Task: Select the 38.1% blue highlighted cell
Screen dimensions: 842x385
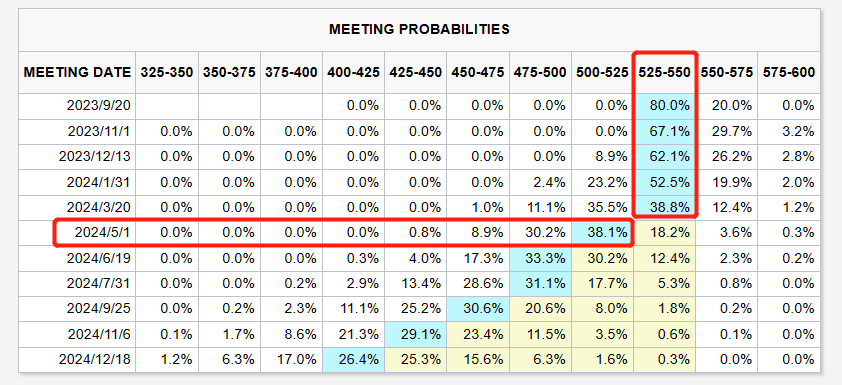Action: (603, 233)
